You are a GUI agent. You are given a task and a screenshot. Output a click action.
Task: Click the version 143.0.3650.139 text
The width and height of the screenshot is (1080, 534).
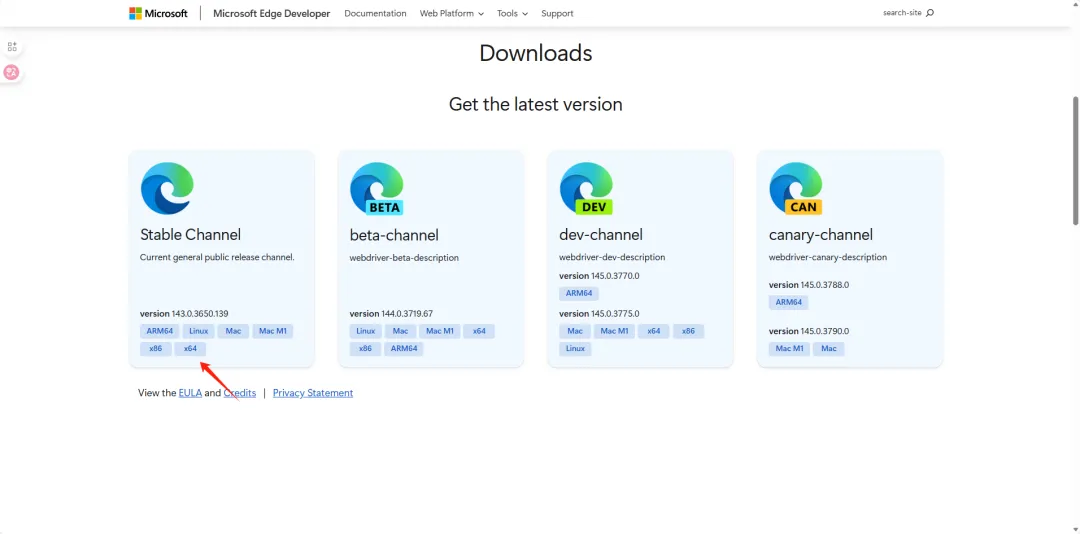coord(184,314)
